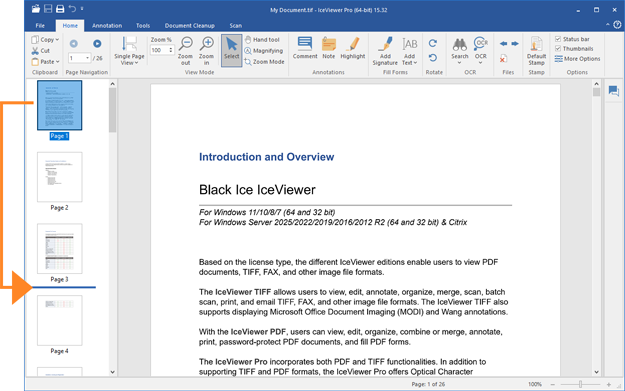Go to previous page arrow
Image resolution: width=625 pixels, height=391 pixels.
pos(74,43)
